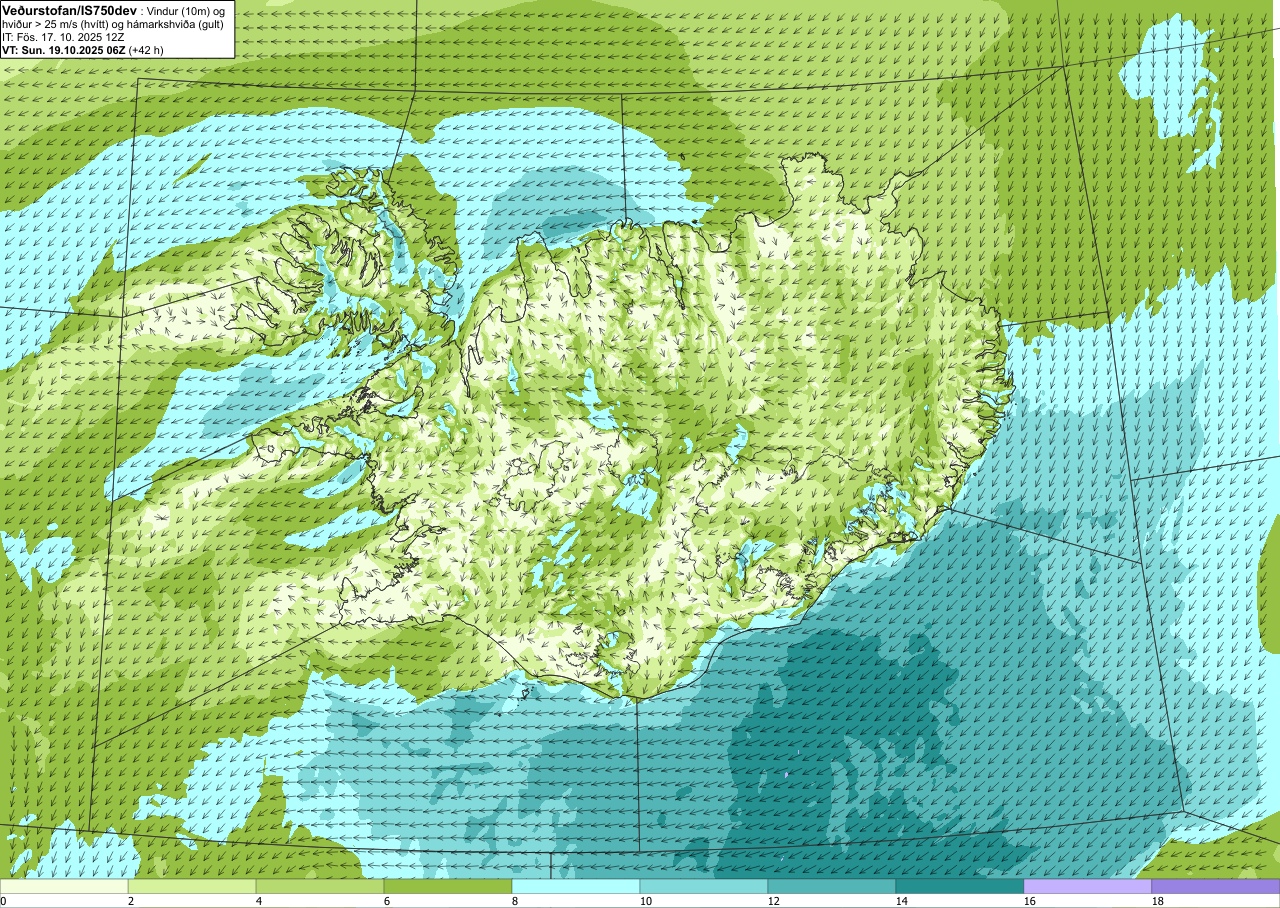Click the 16-18 m/s lavender legend swatch
The height and width of the screenshot is (908, 1280).
1088,886
